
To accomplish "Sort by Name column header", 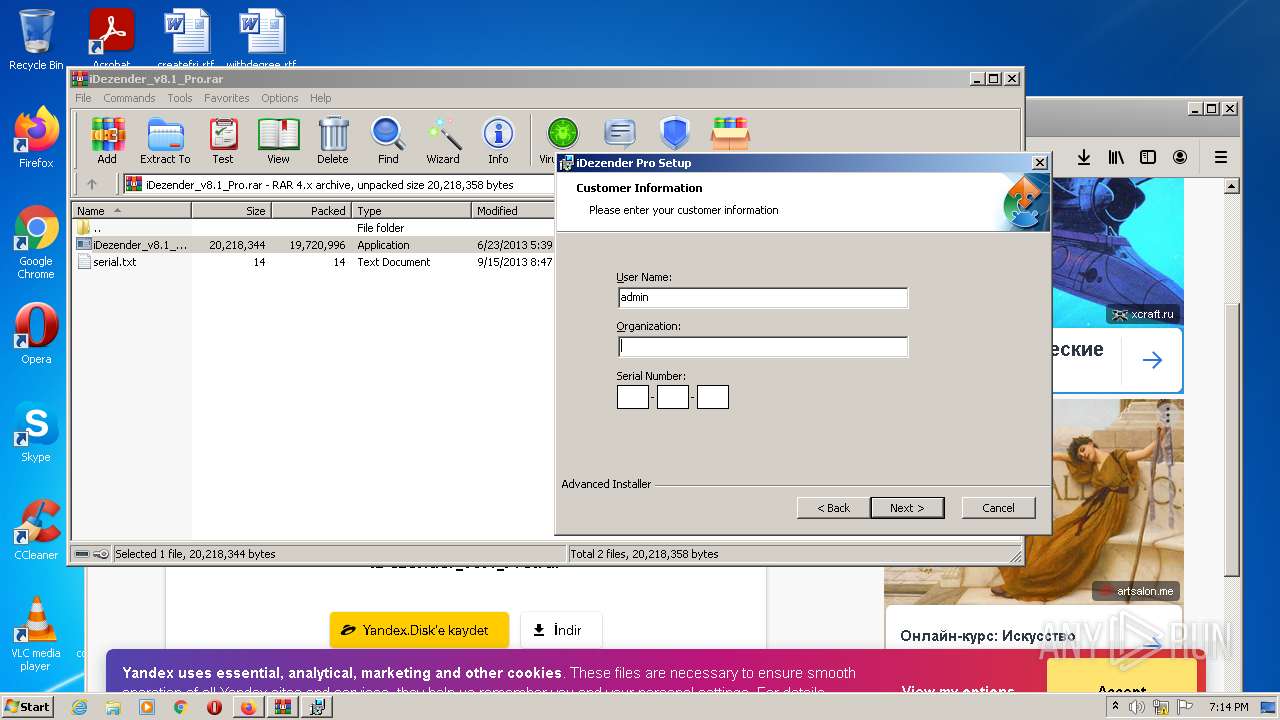I will coord(131,211).
